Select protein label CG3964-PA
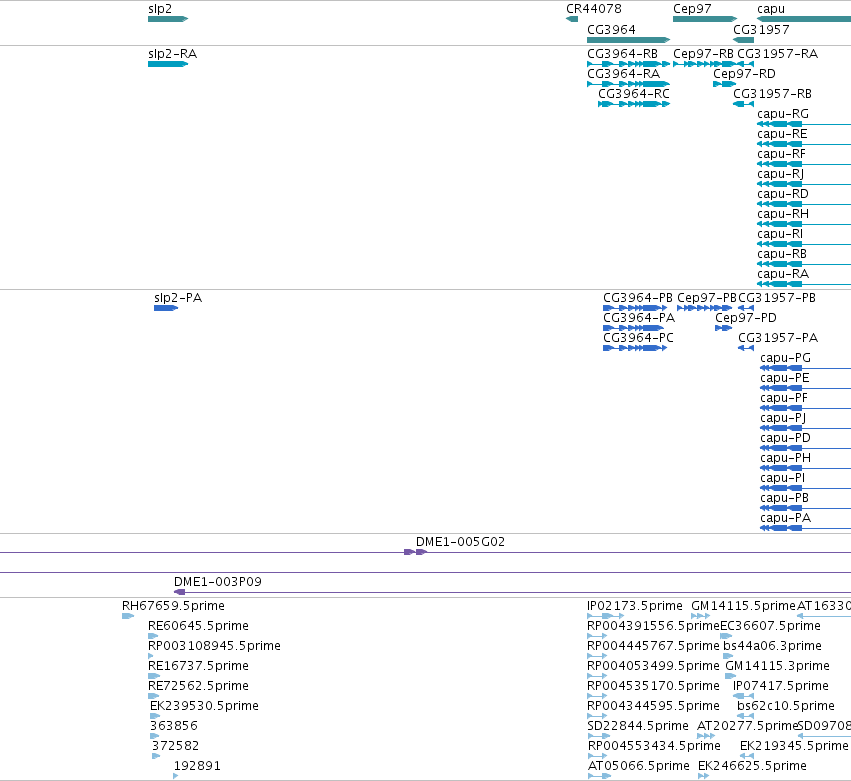851x781 pixels. [639, 318]
